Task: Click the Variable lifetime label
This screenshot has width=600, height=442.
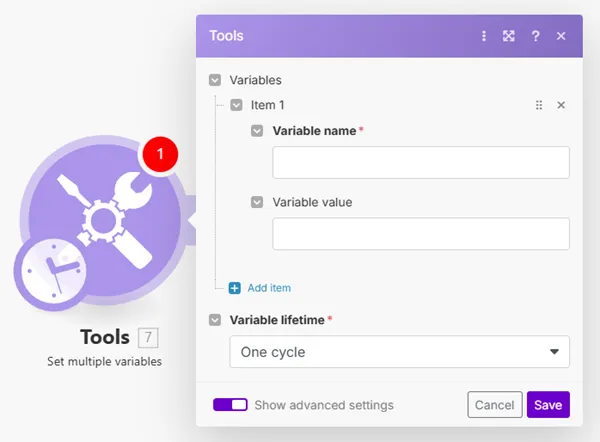Action: pyautogui.click(x=277, y=320)
